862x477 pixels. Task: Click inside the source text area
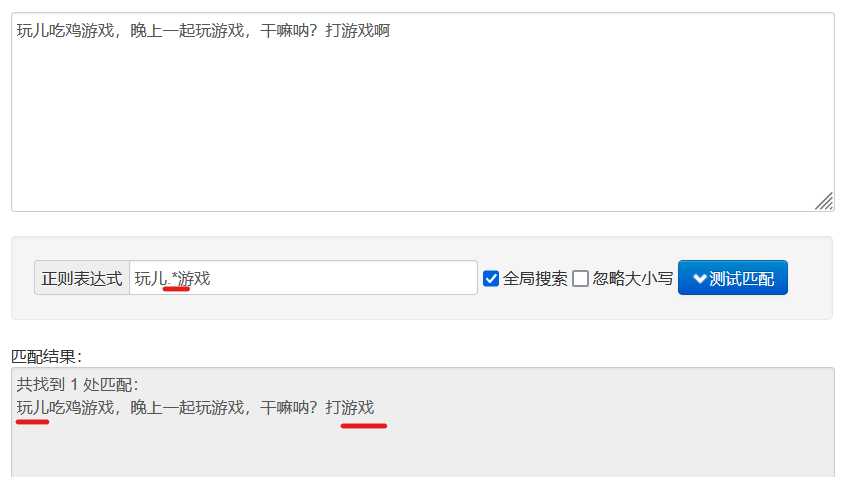click(x=423, y=112)
